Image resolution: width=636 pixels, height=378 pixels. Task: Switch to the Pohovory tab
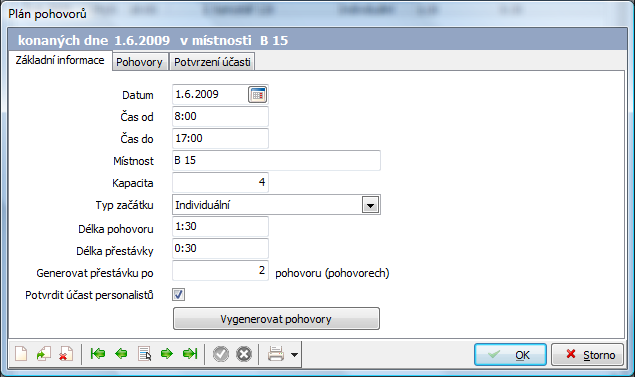pyautogui.click(x=140, y=62)
